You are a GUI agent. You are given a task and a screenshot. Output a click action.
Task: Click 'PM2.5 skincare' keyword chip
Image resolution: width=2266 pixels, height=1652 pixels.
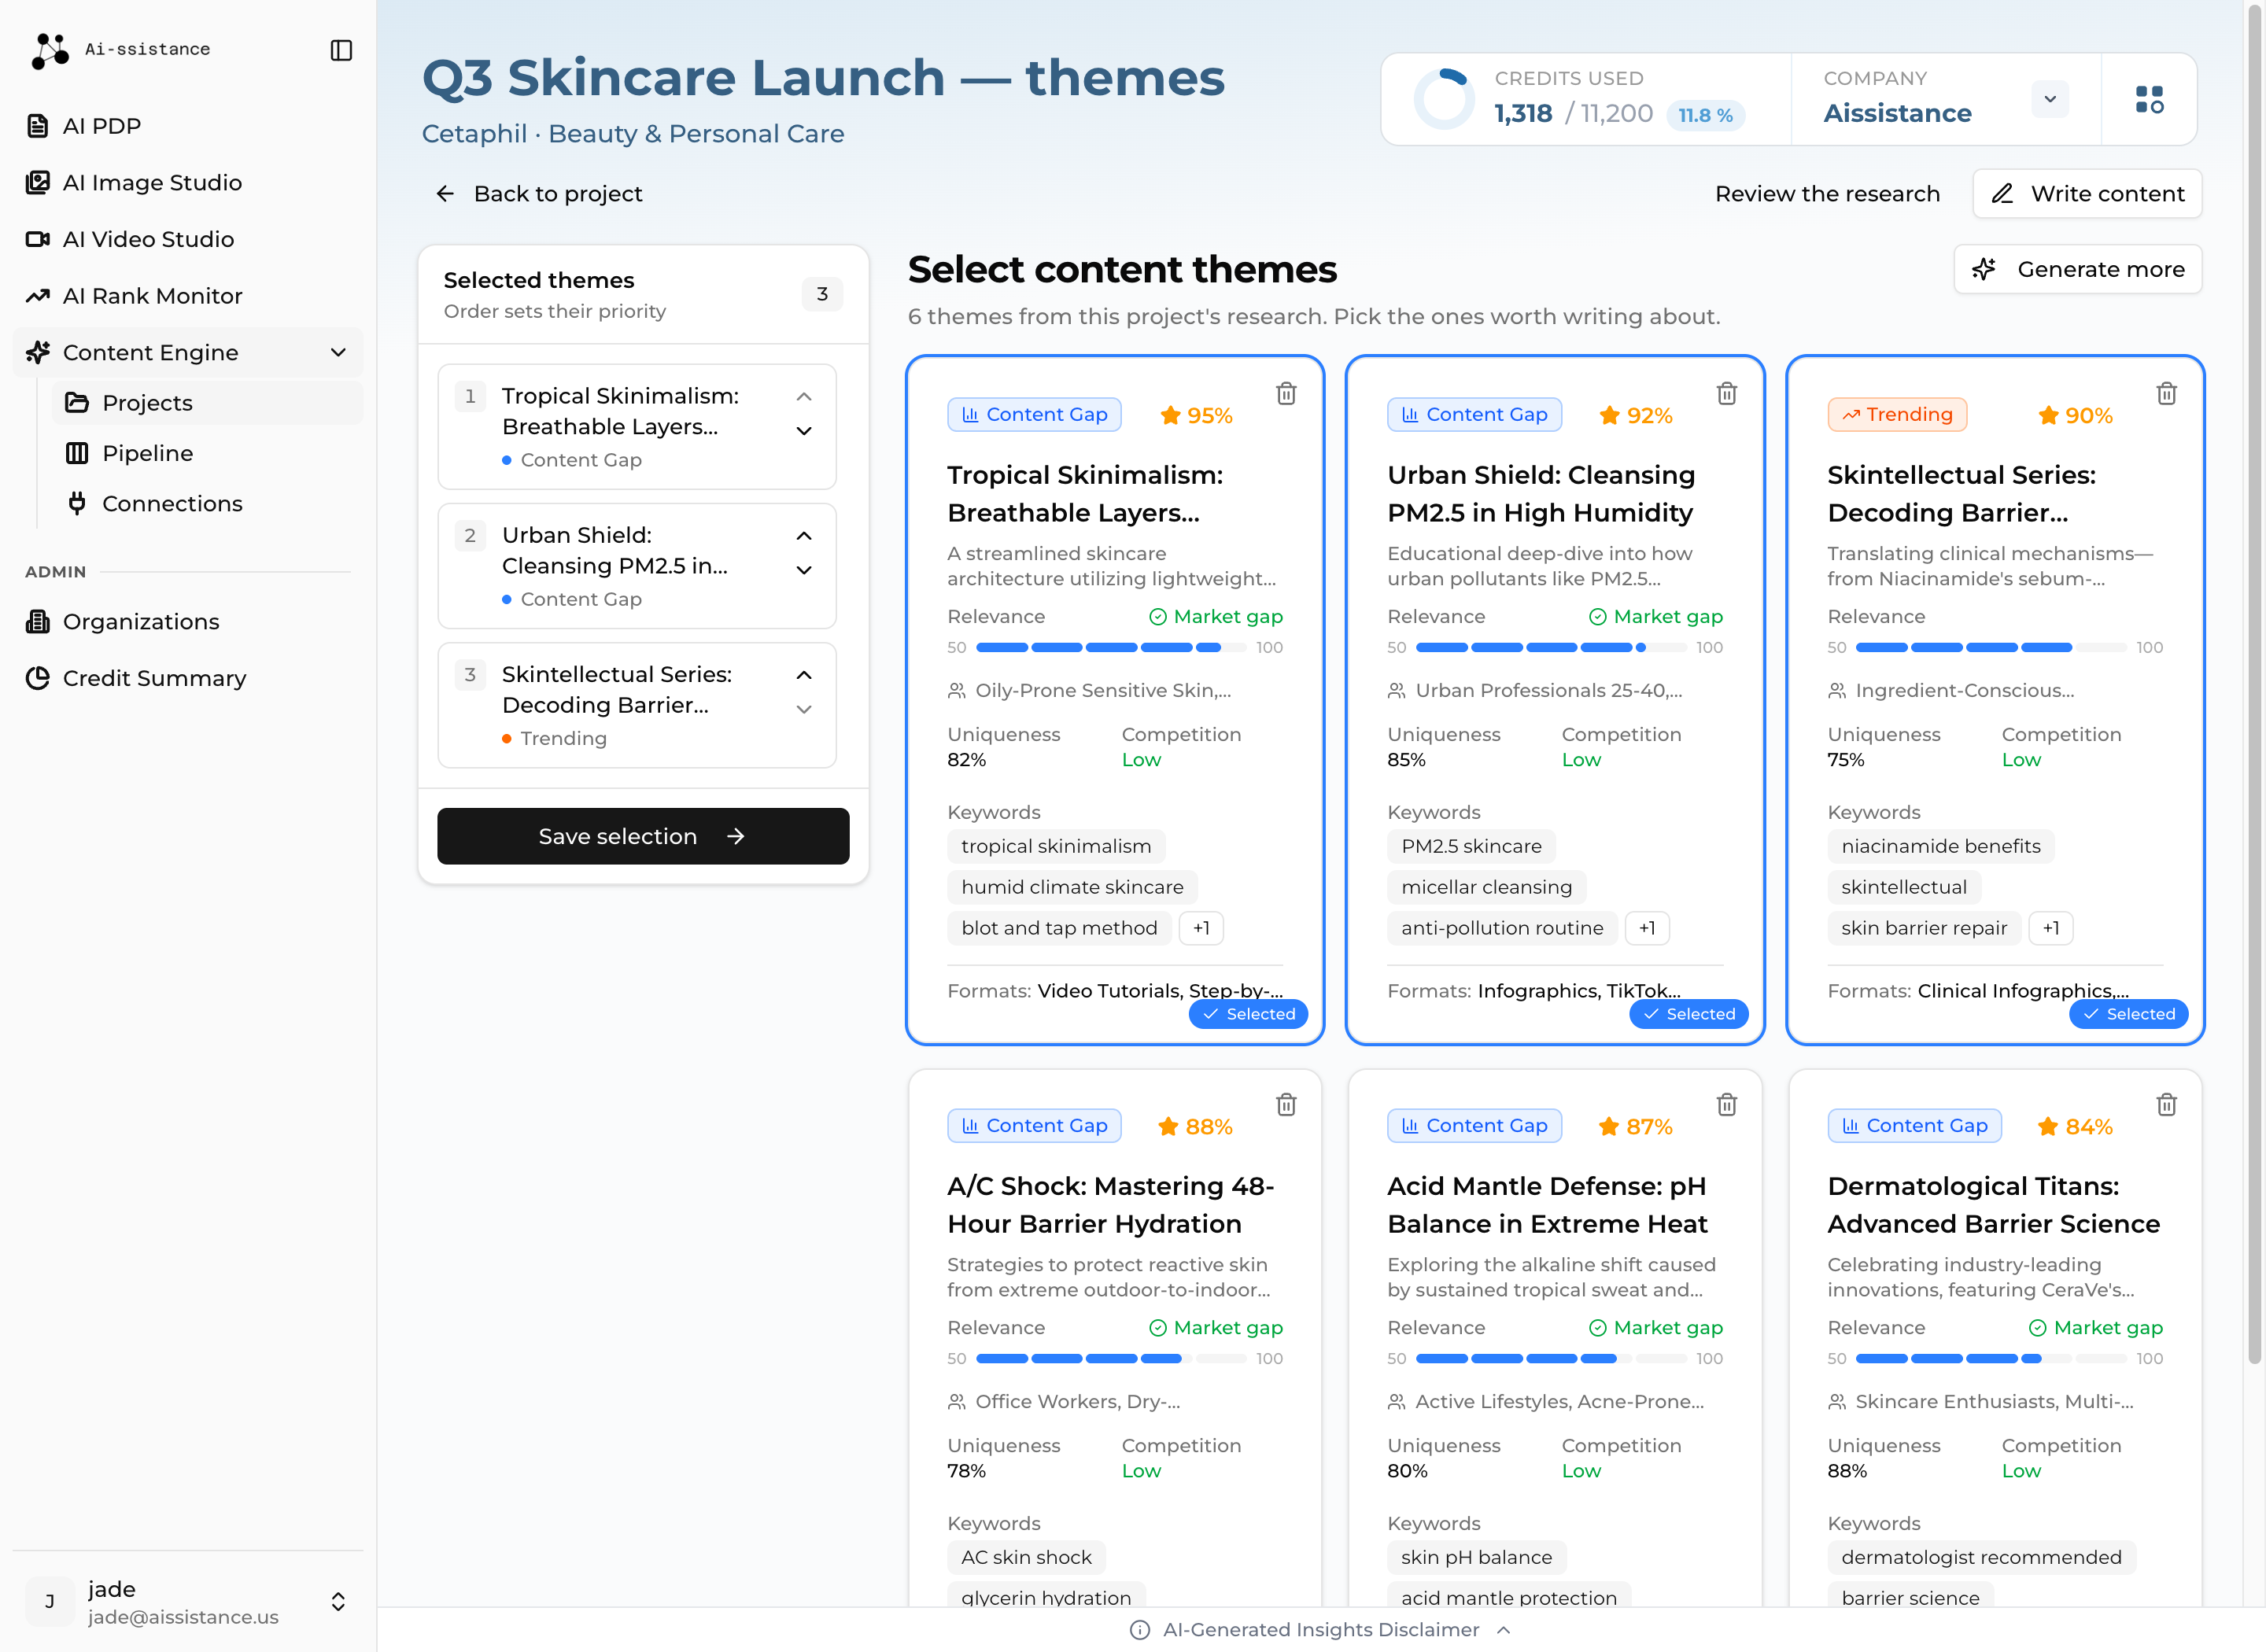pos(1471,846)
